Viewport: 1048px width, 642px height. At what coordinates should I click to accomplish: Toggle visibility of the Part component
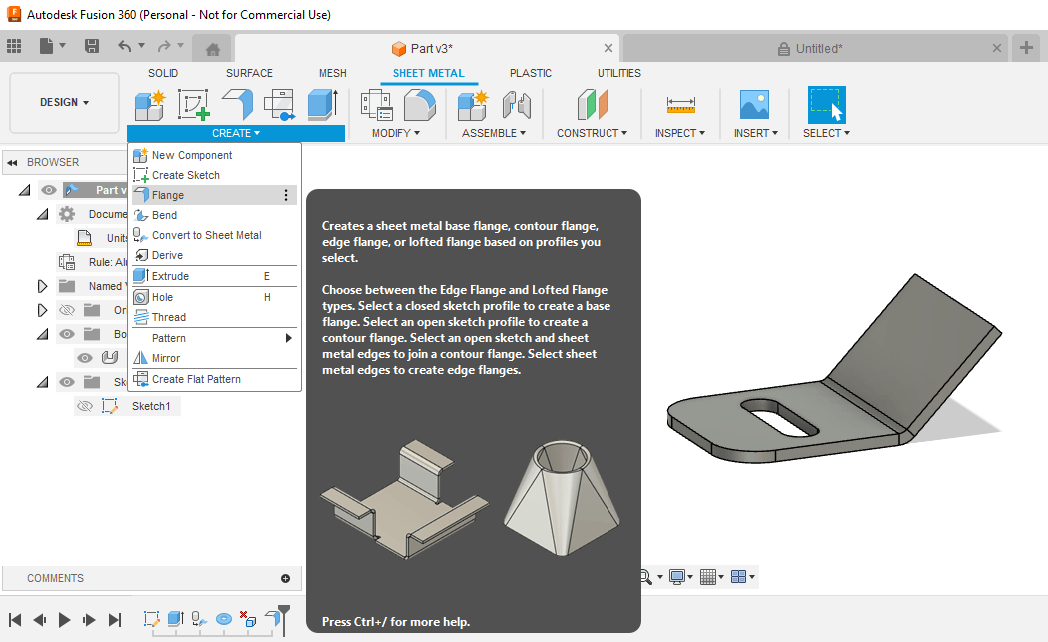pos(48,189)
